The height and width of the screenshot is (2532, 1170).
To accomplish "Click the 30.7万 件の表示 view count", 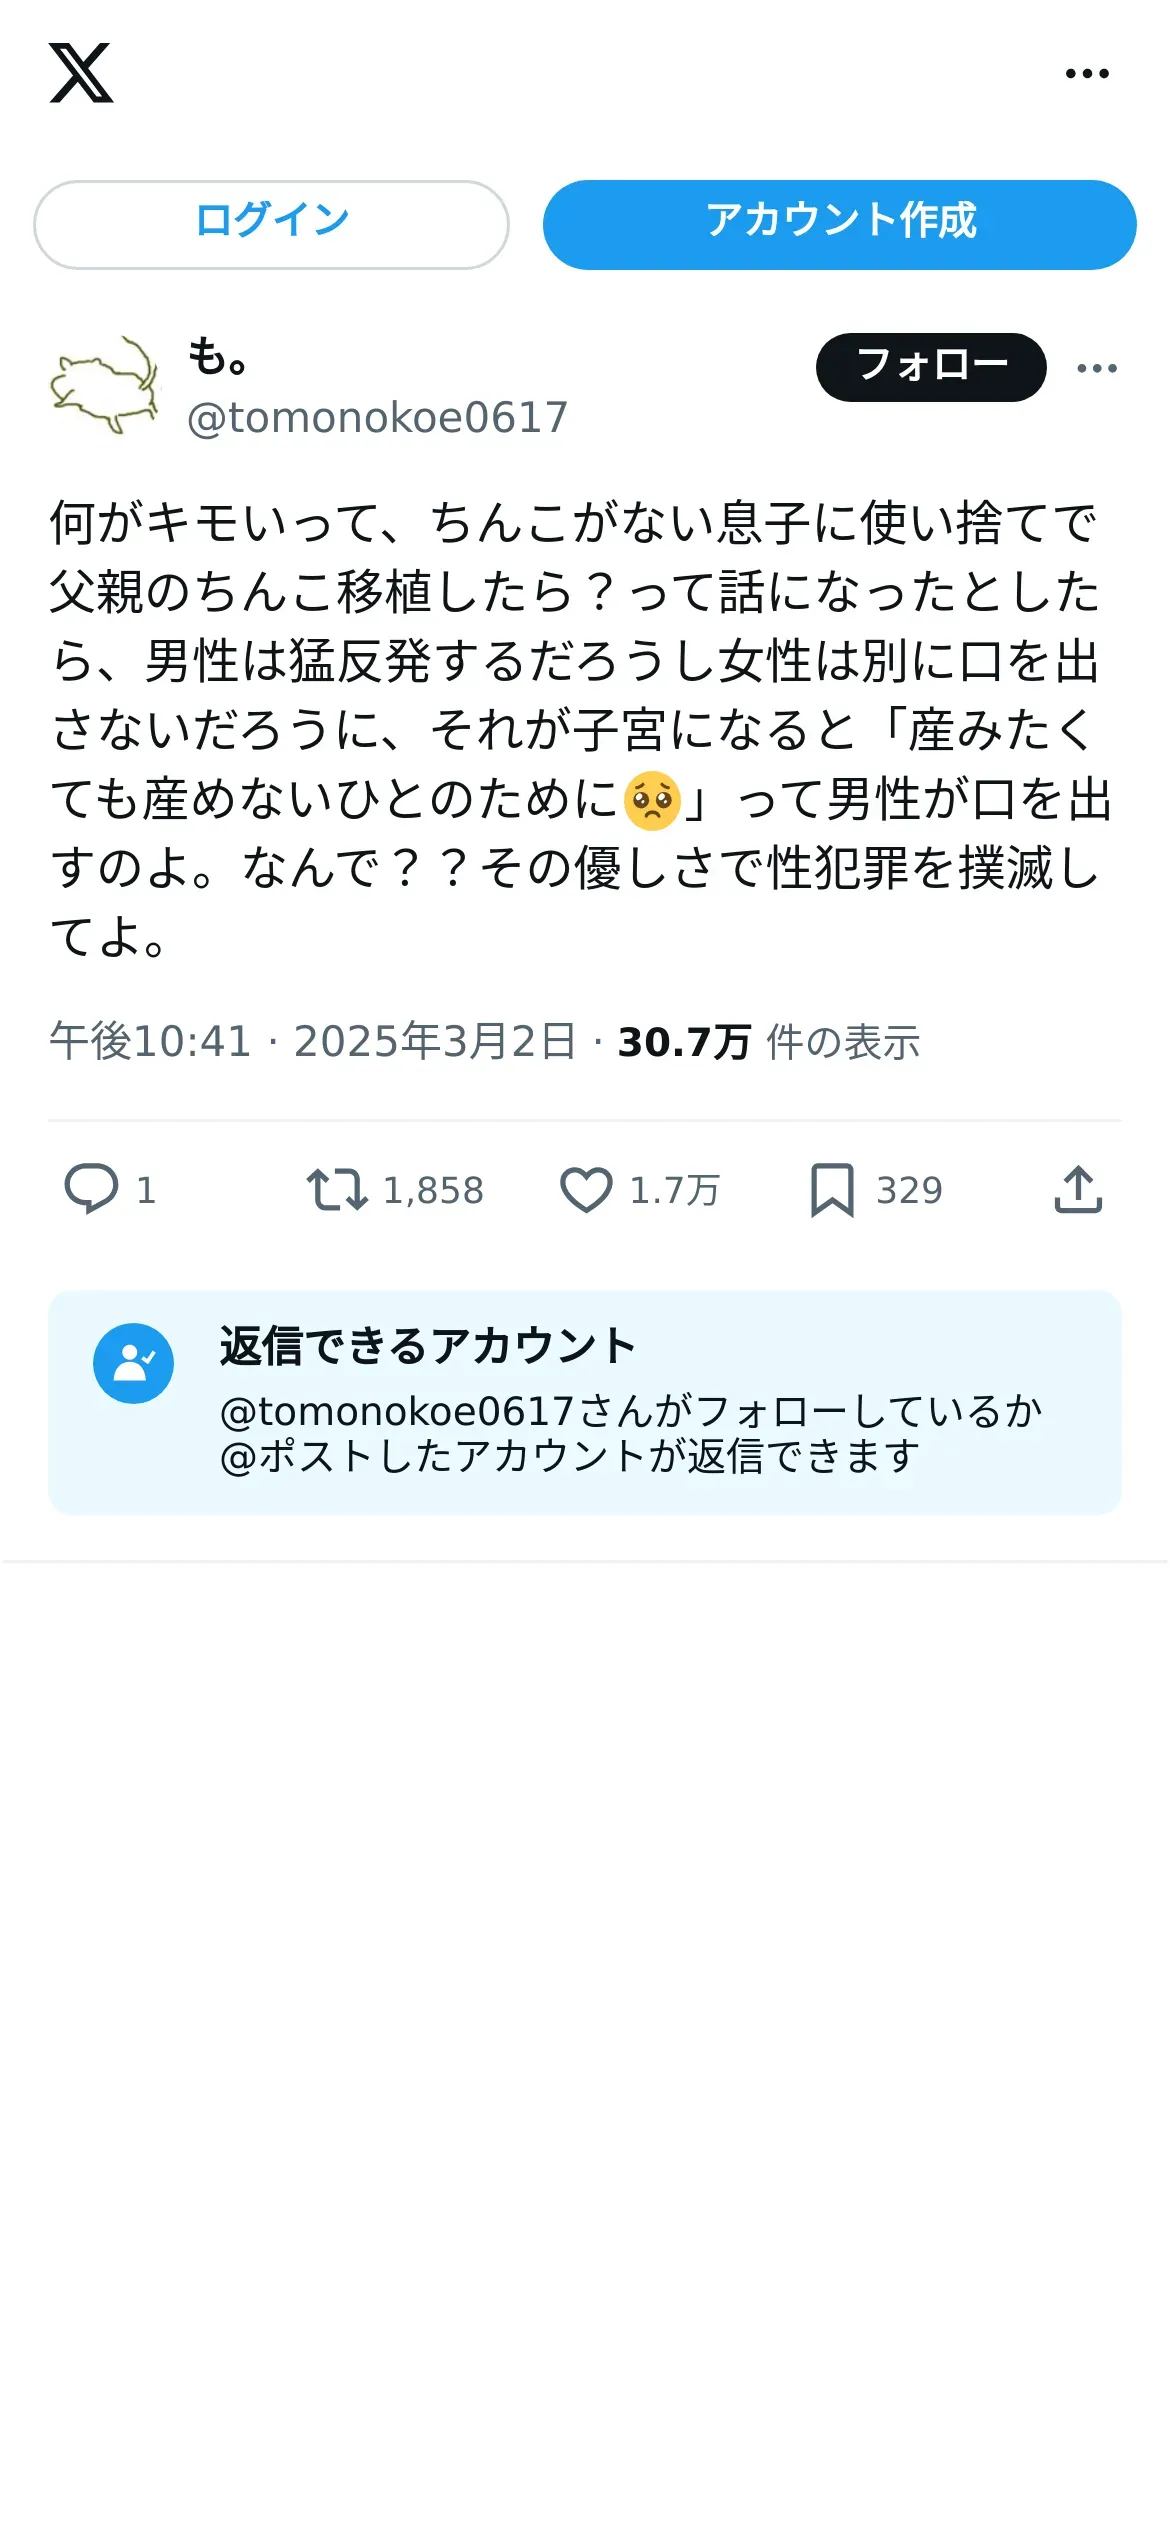I will point(768,1042).
